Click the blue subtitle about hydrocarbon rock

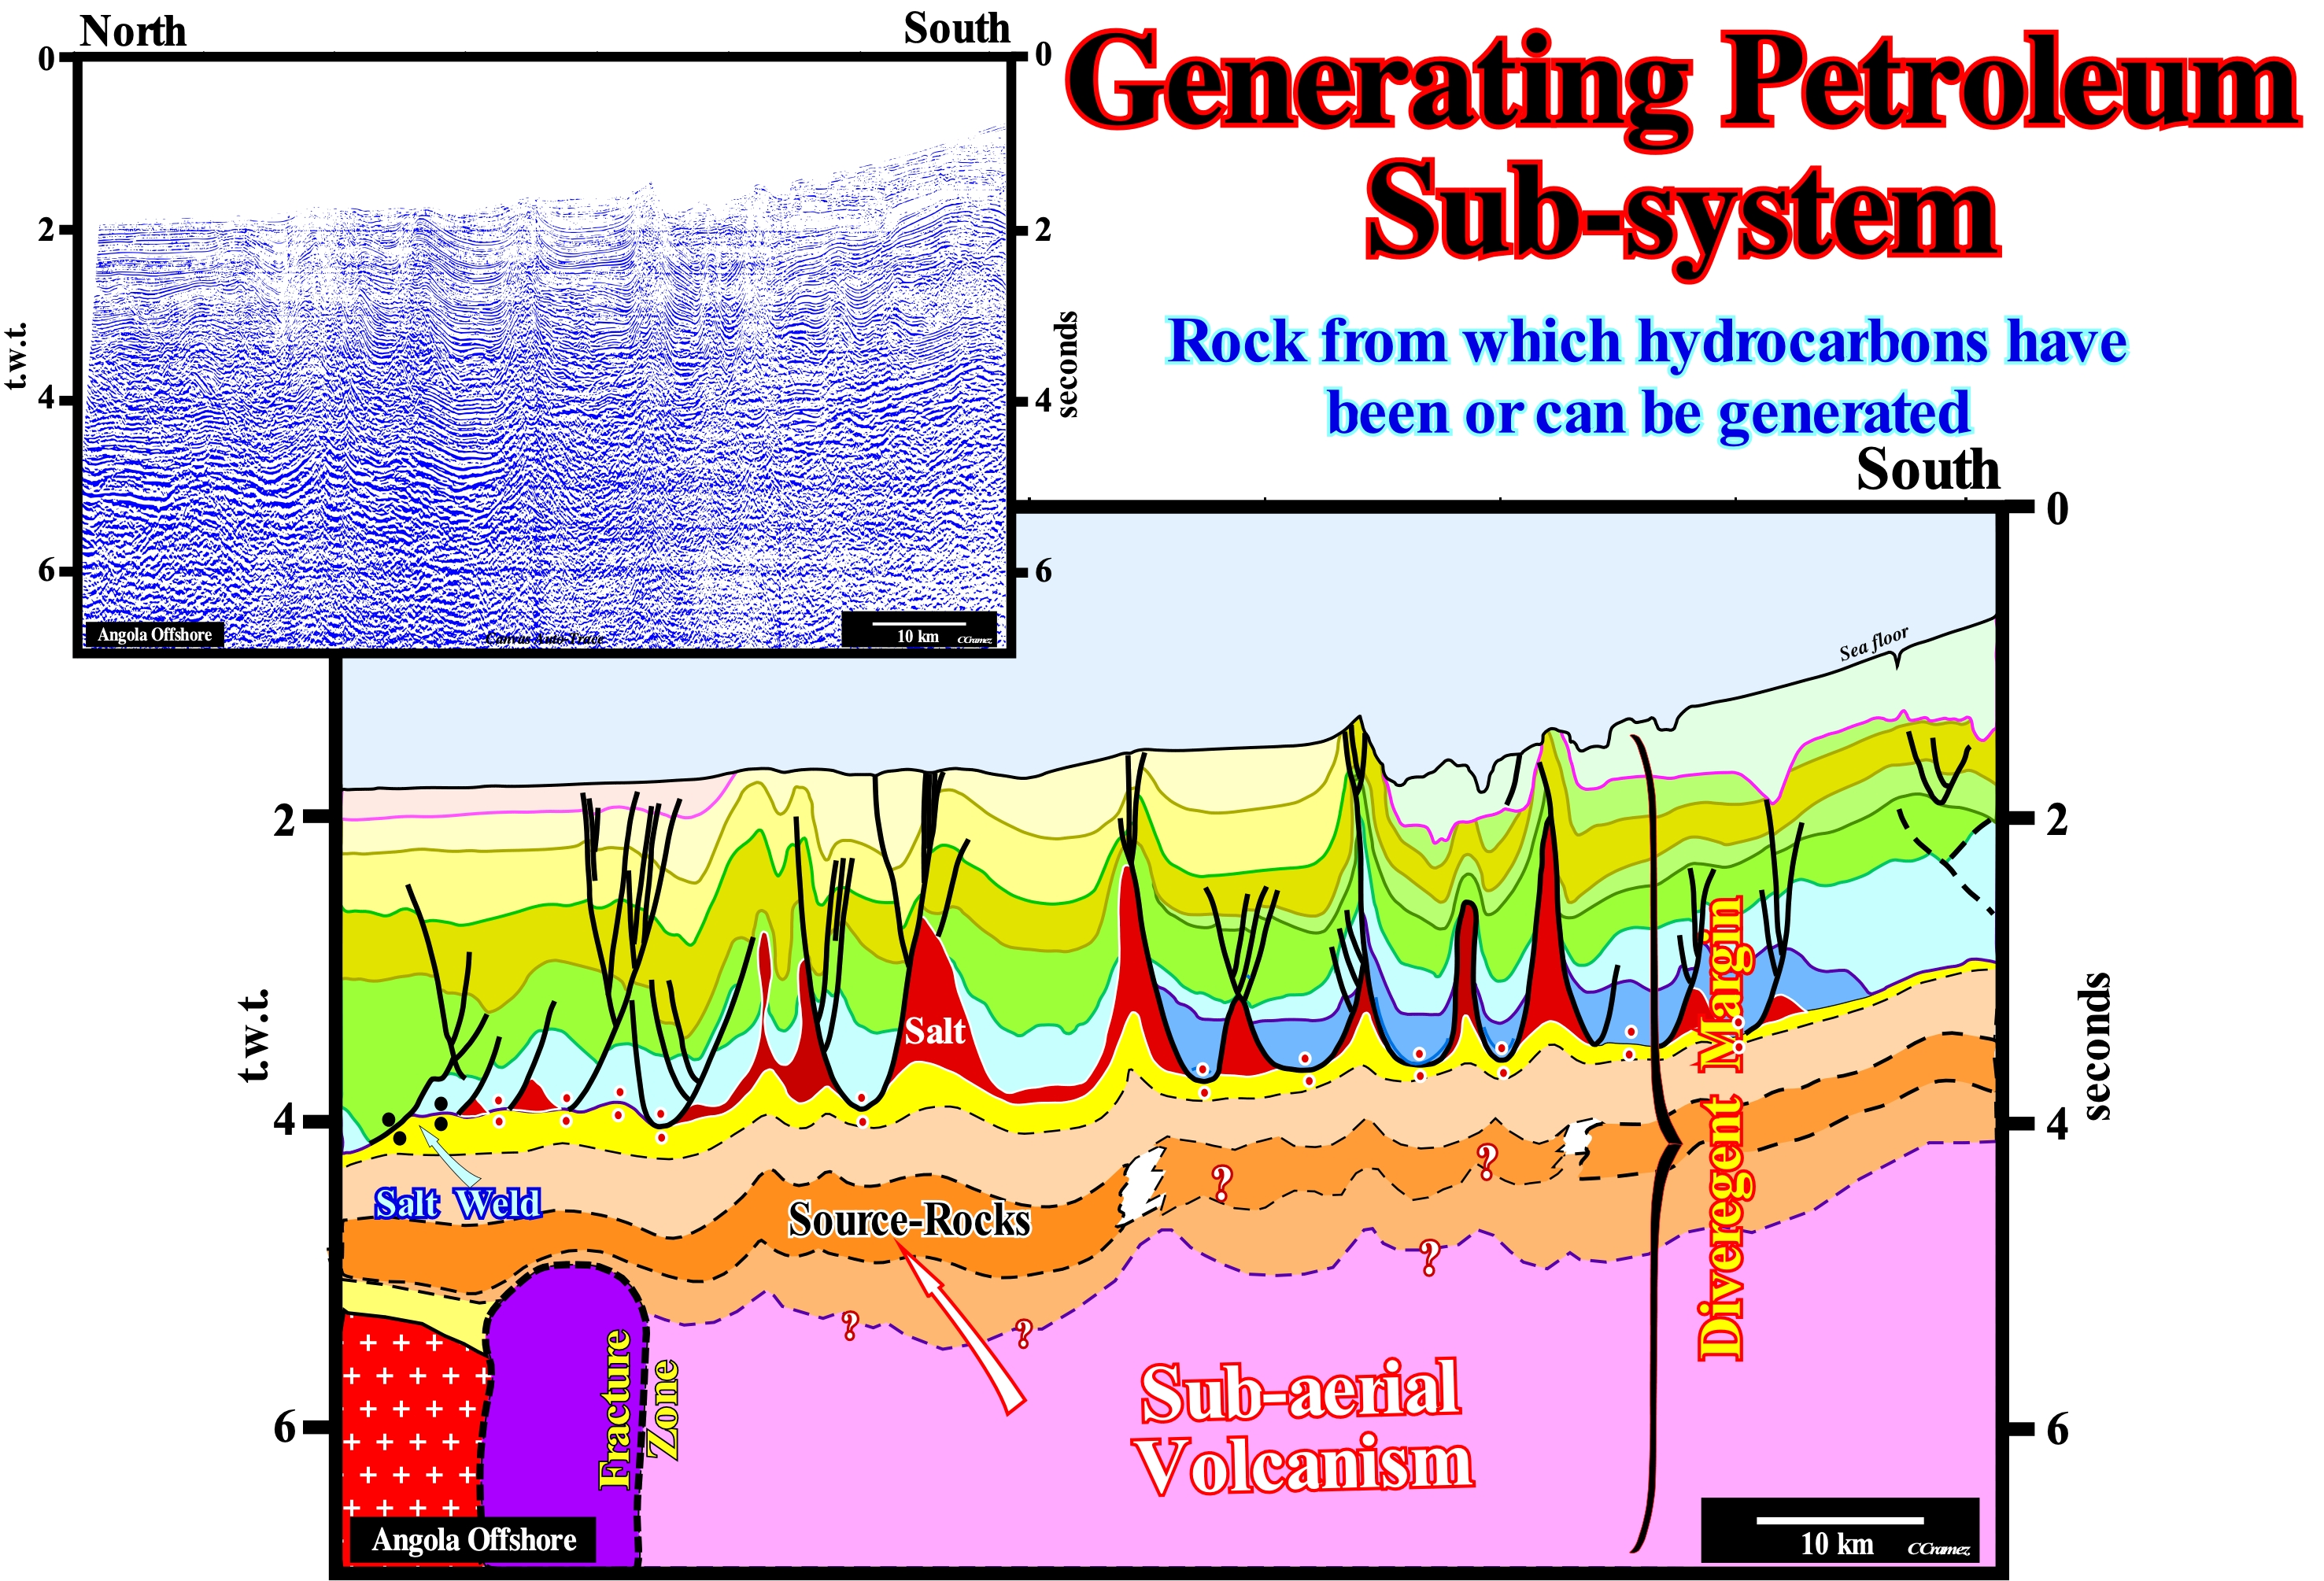[1647, 377]
